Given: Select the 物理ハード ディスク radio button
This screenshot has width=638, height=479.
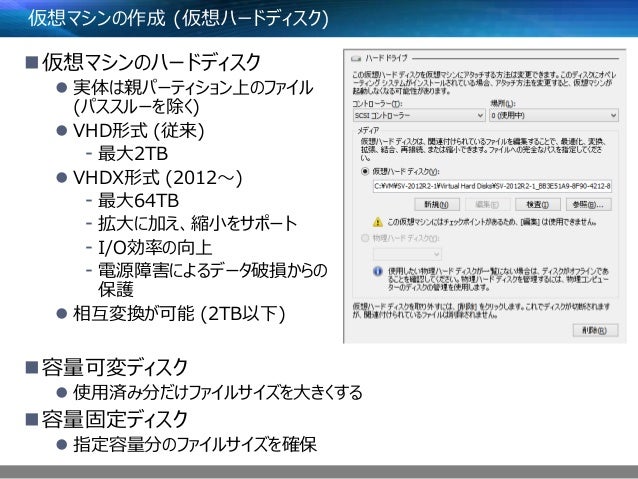Looking at the screenshot, I should tap(365, 238).
